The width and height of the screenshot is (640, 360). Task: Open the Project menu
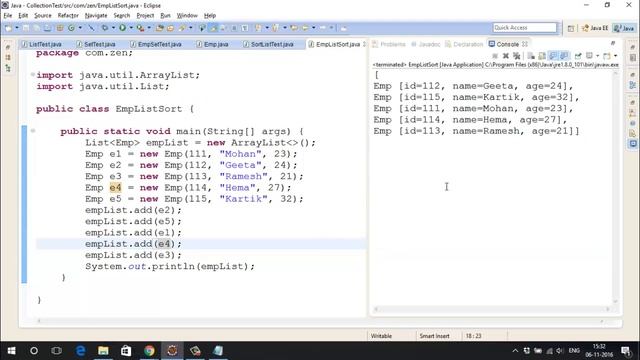point(145,16)
